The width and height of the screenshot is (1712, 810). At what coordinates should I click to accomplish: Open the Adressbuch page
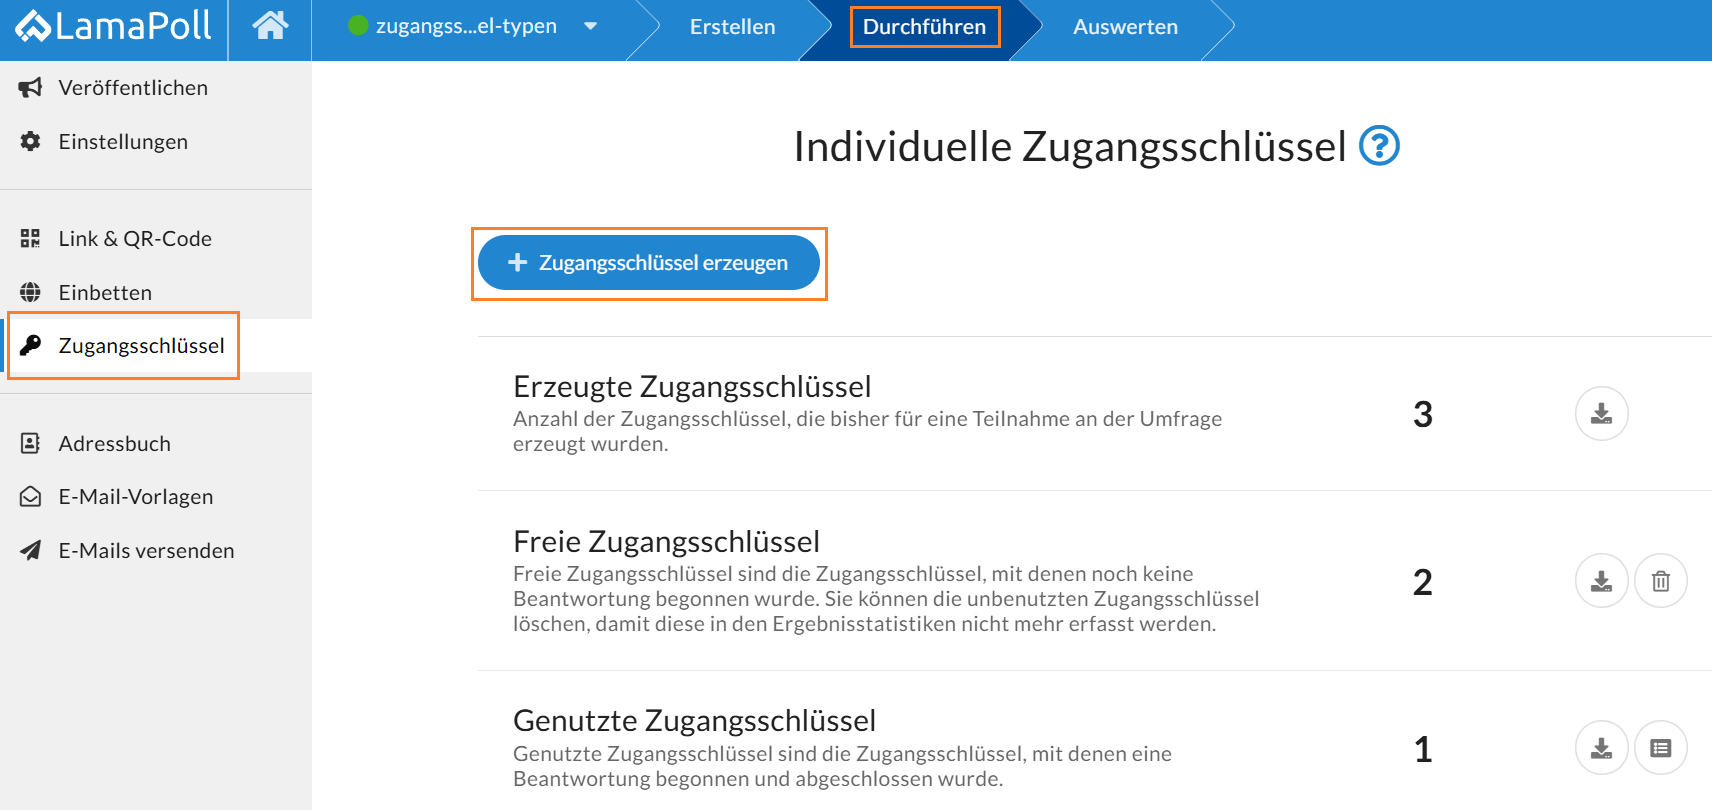(114, 444)
